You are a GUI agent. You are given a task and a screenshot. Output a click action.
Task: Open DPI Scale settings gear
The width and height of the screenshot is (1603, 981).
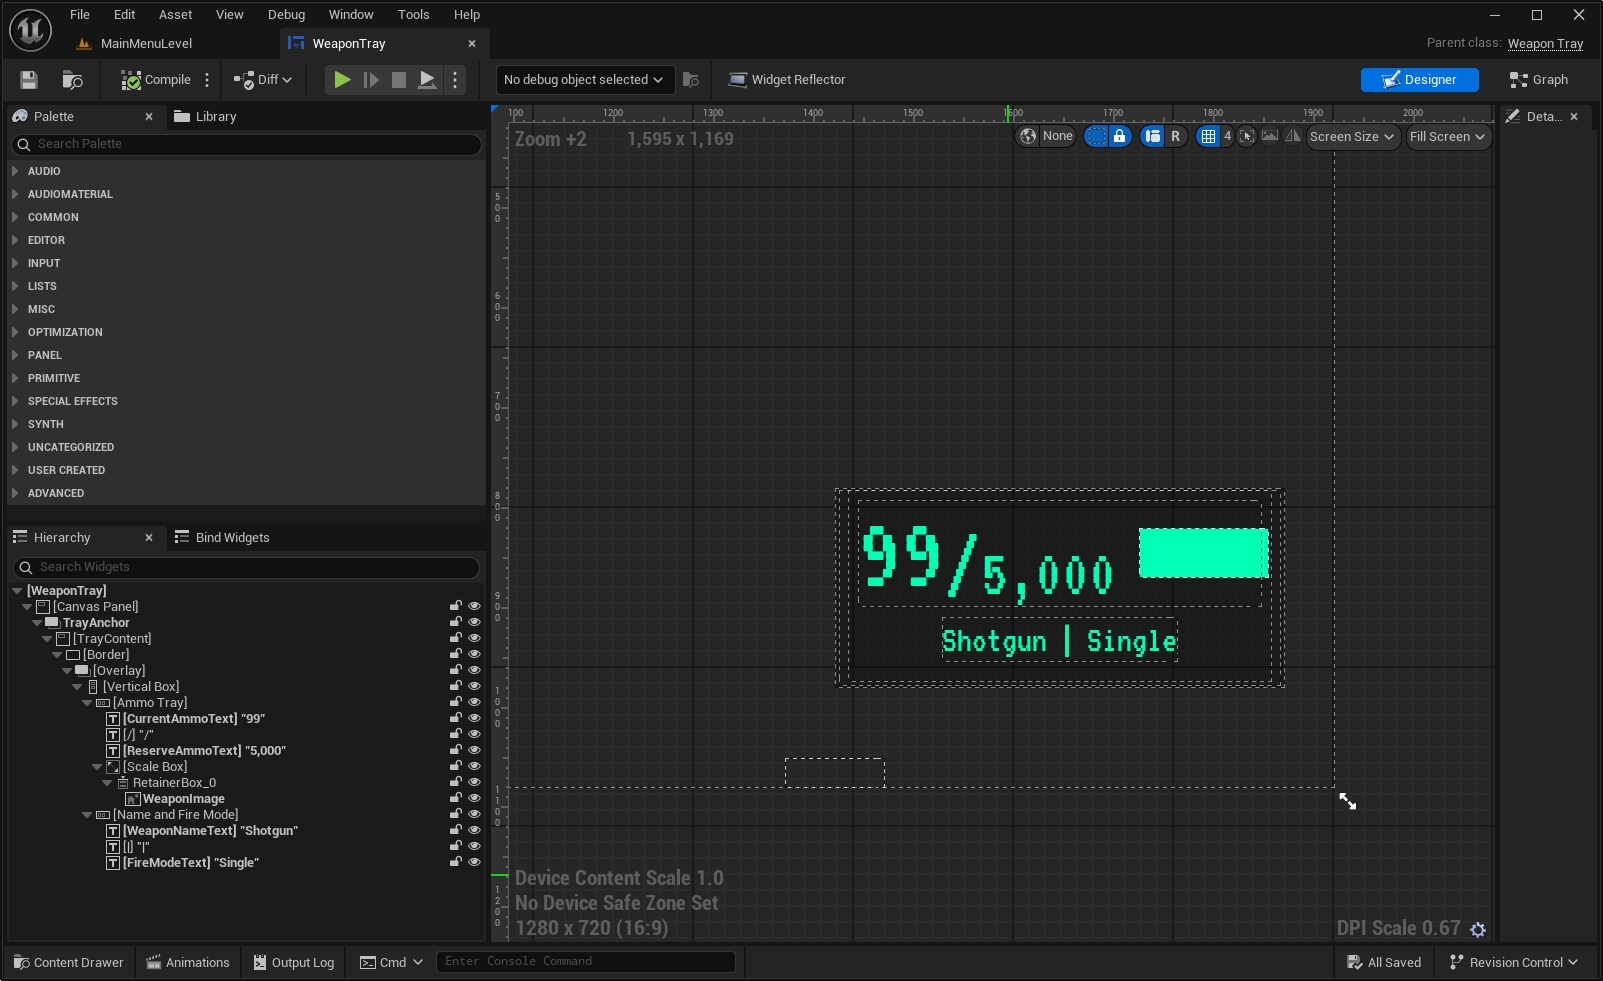click(x=1478, y=930)
